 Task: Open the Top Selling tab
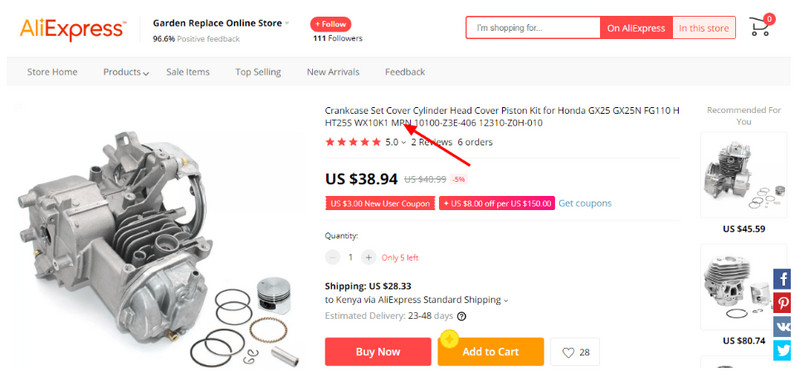point(258,72)
